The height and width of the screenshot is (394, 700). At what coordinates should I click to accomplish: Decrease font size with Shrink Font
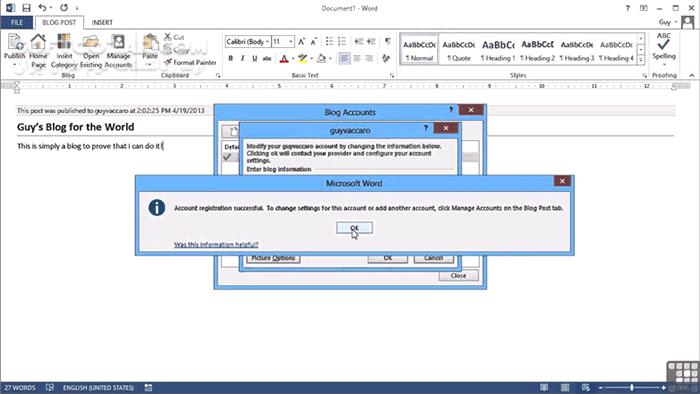tap(313, 41)
